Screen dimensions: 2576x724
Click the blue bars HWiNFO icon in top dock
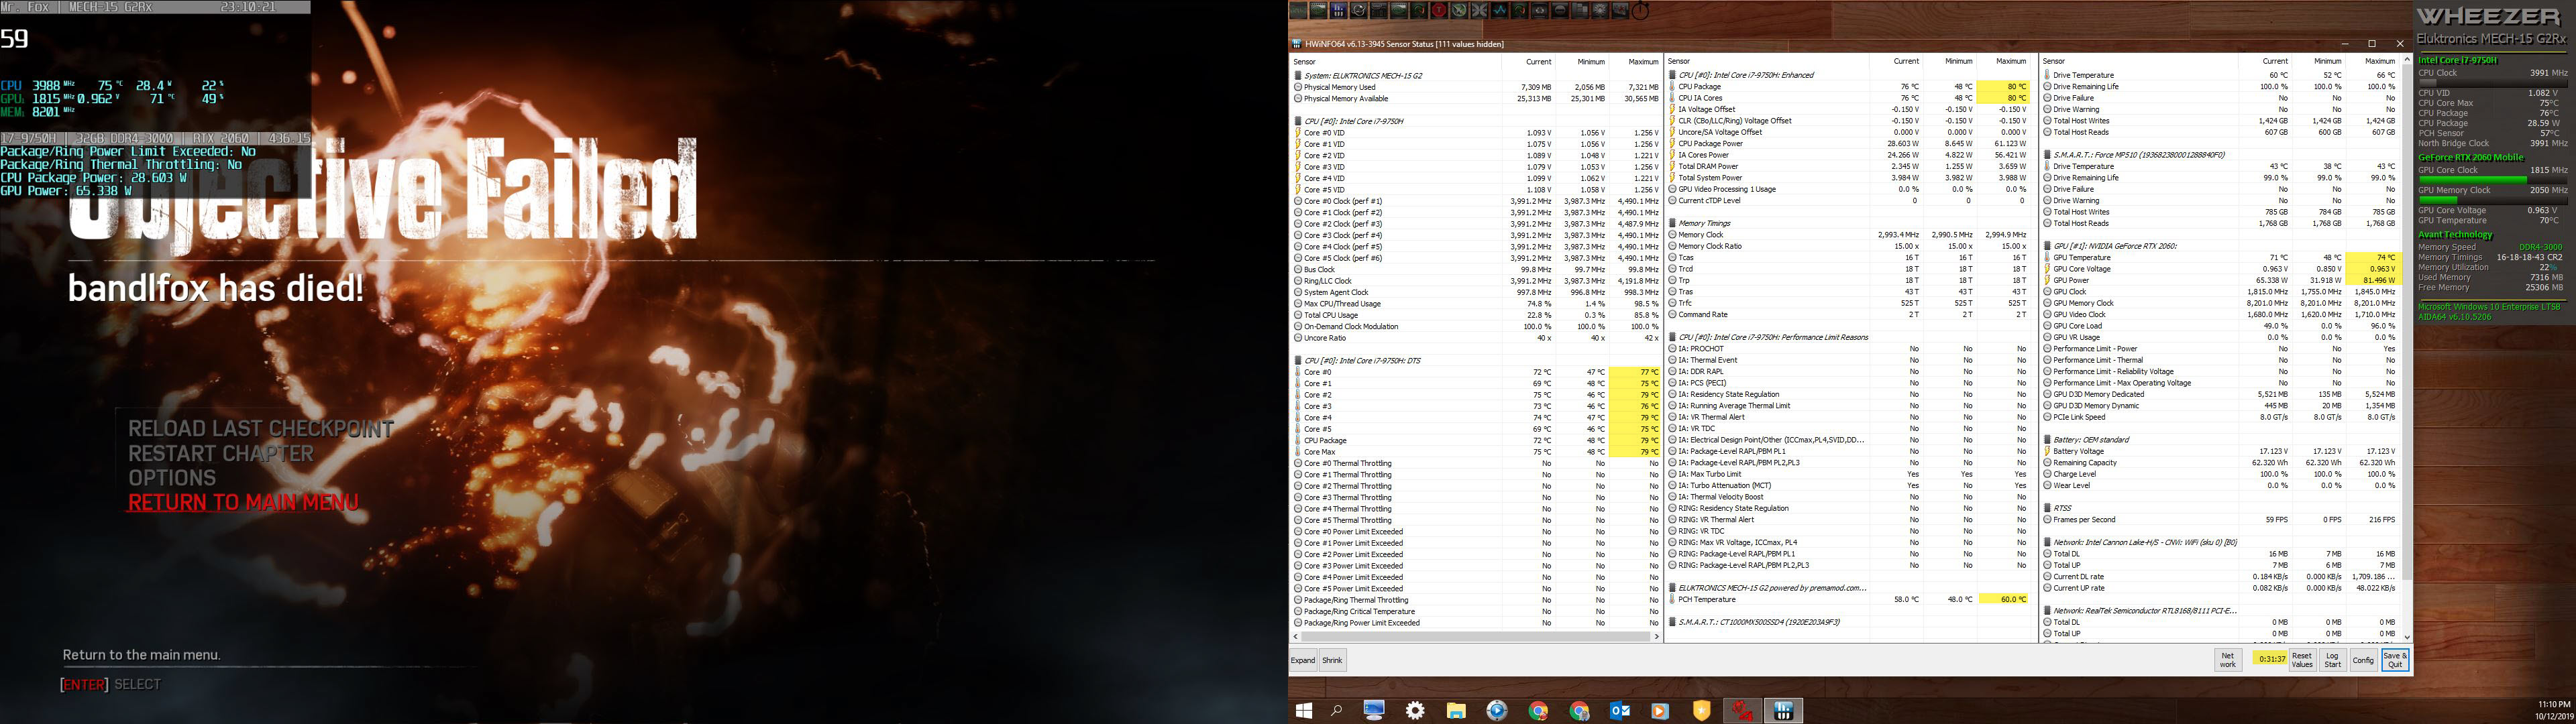[1338, 11]
